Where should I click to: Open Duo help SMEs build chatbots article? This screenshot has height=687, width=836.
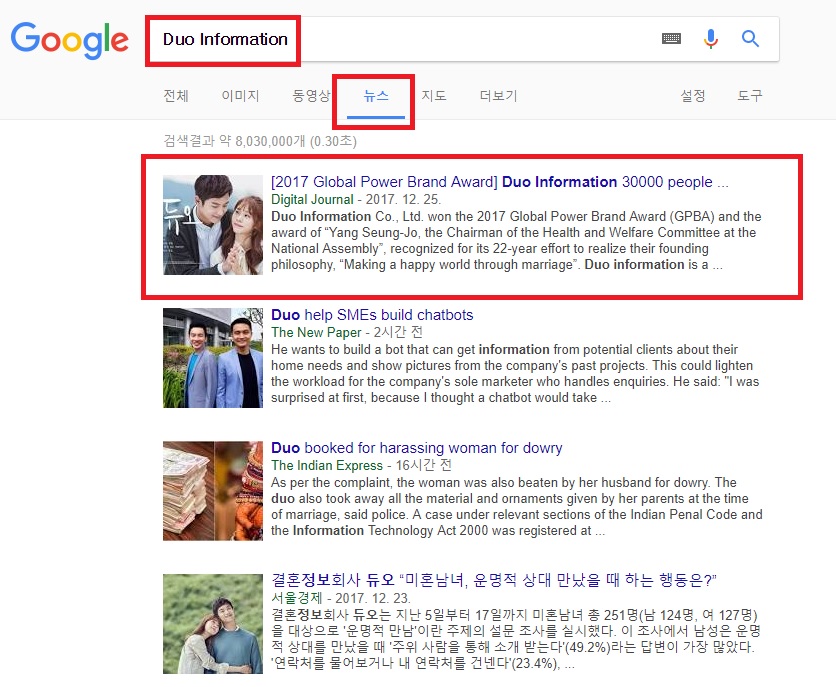(x=372, y=314)
